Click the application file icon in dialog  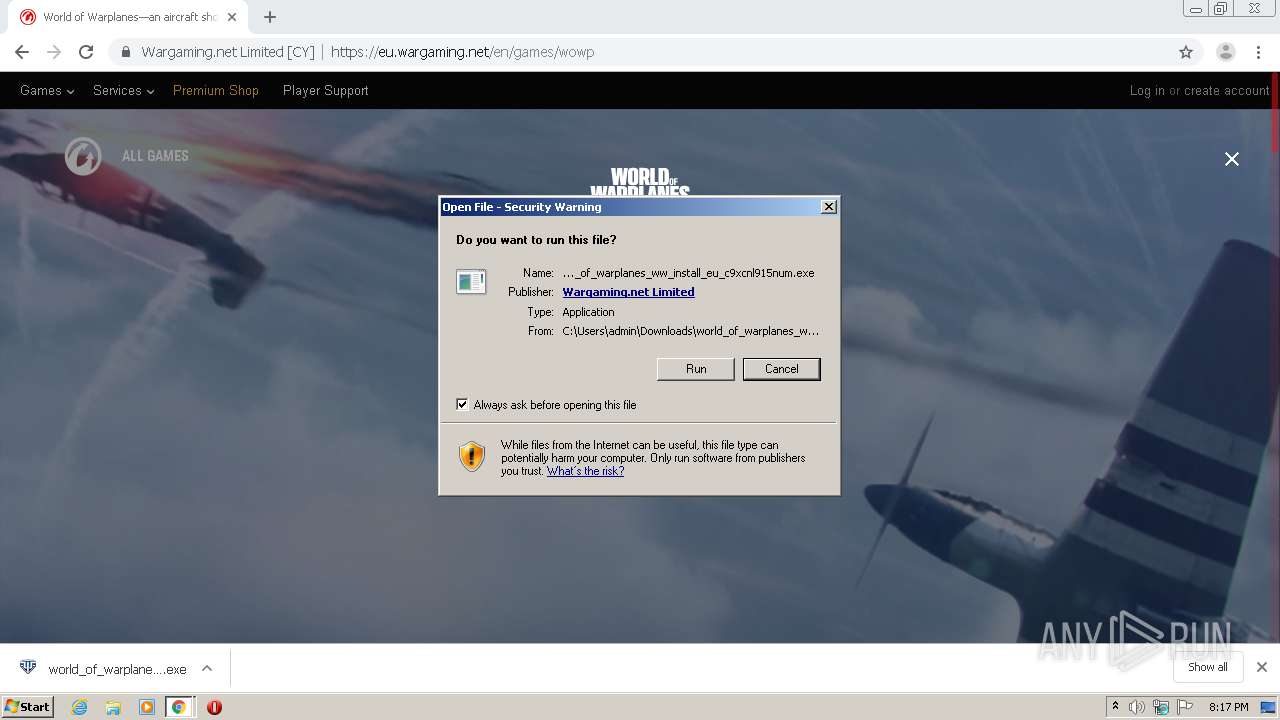(x=471, y=282)
